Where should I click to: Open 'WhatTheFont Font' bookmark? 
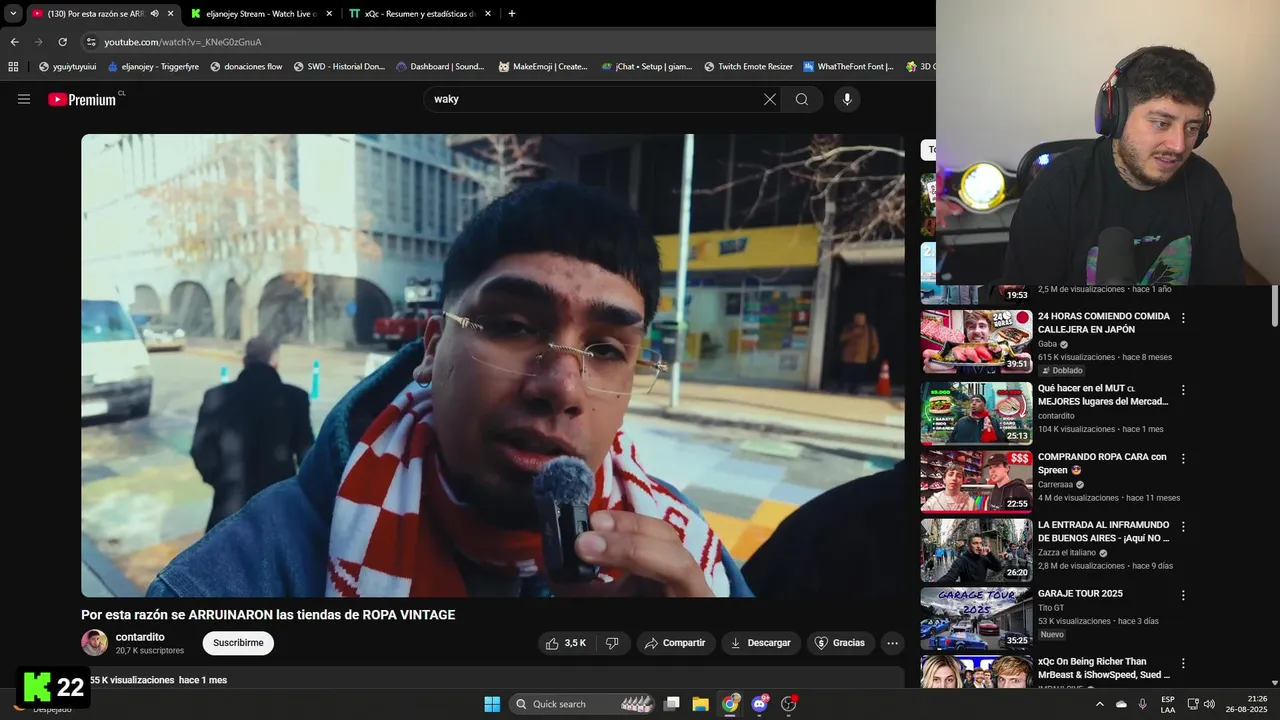pos(849,67)
